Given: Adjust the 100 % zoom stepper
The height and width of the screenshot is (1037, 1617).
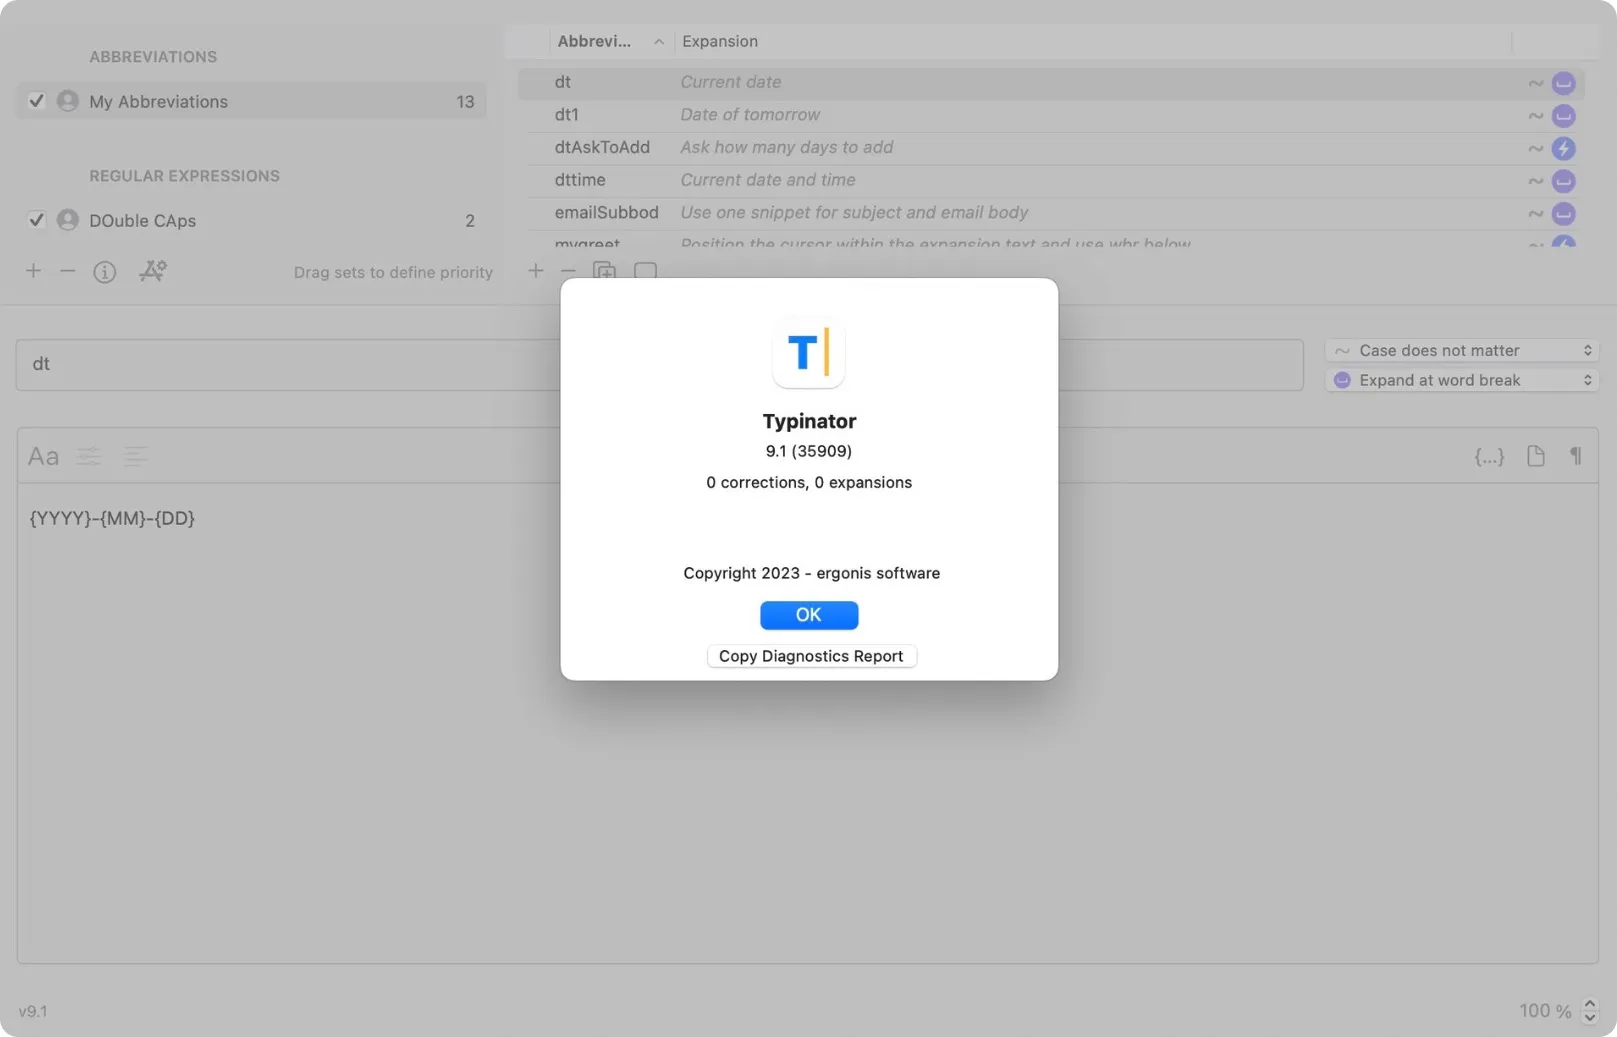Looking at the screenshot, I should pos(1589,1011).
